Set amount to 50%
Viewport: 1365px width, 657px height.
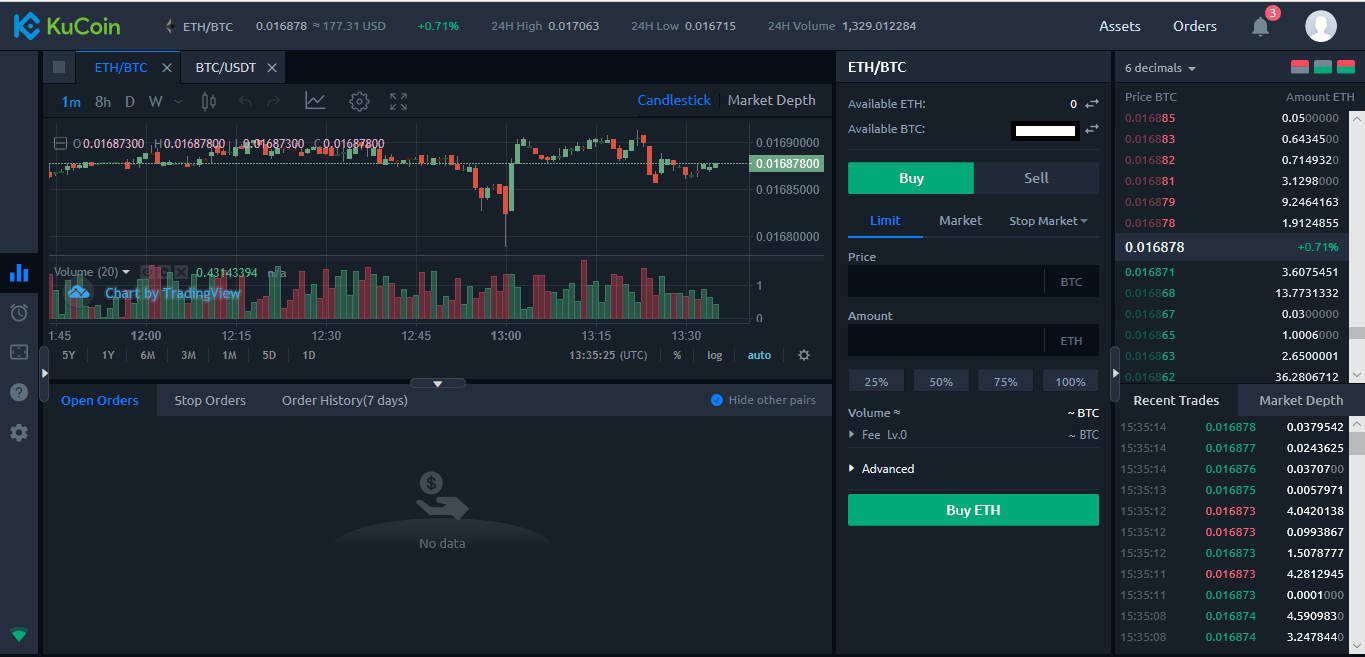click(941, 381)
